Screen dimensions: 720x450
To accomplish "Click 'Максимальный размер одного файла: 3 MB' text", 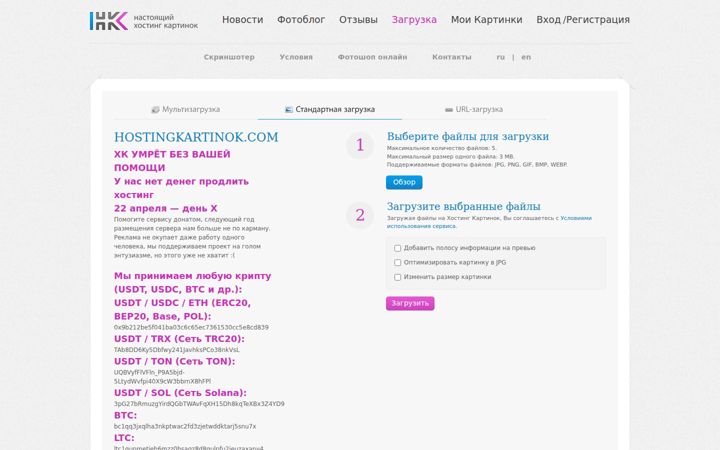I will coord(450,157).
